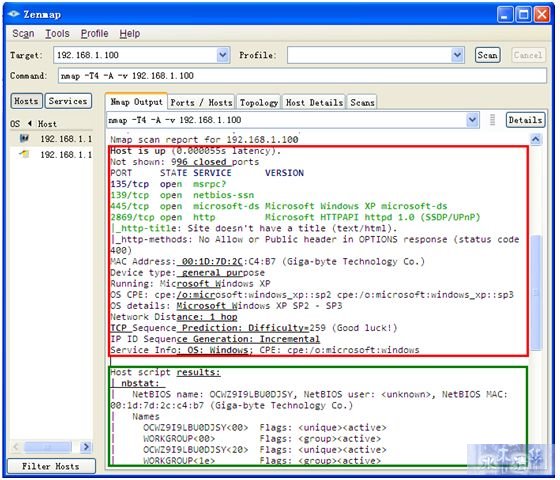Viewport: 560px width, 480px height.
Task: Click the 'Nmap scan report for 192.168.1.100' line
Action: point(204,140)
